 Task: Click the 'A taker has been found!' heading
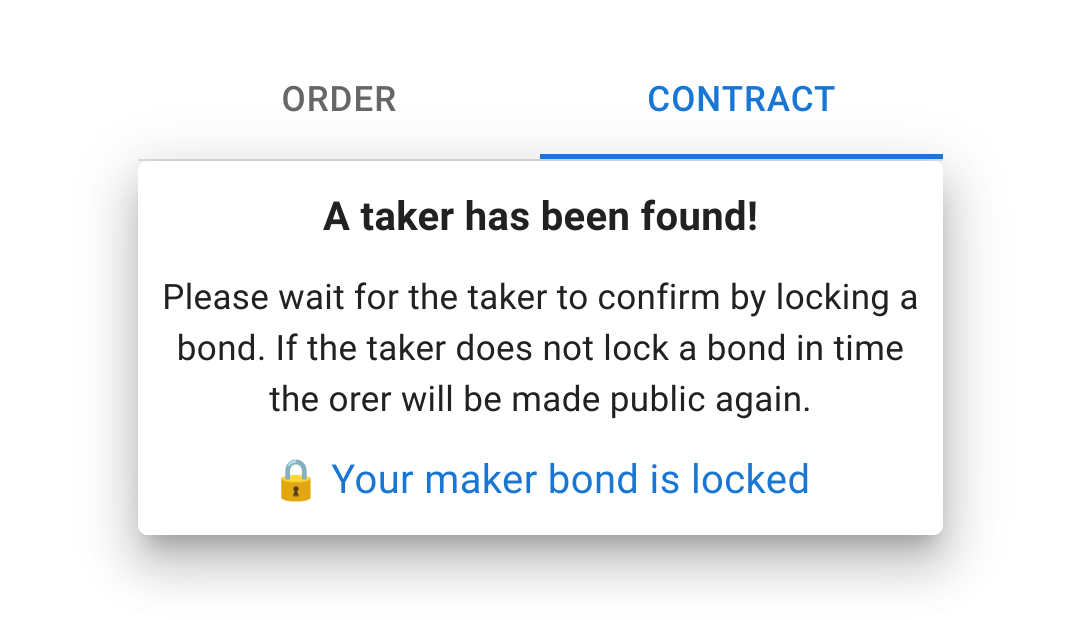540,217
